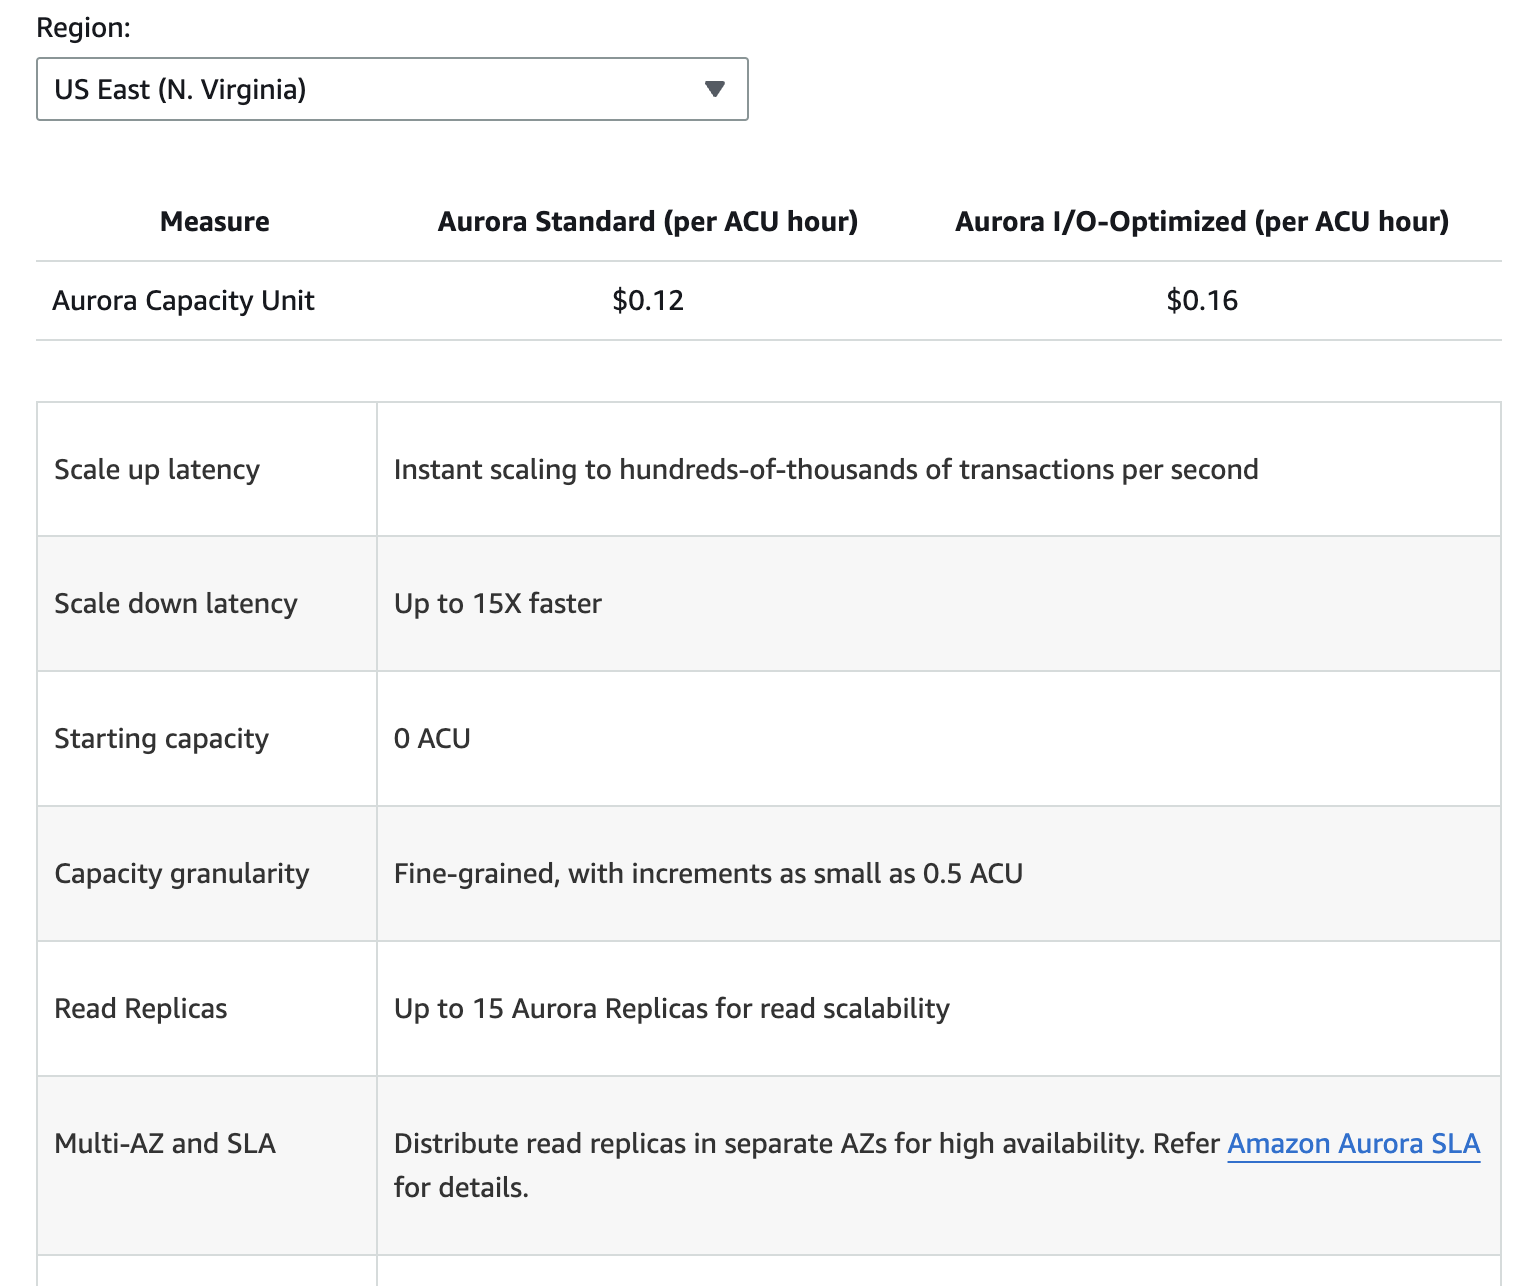Click the 'Up to 15 Aurora Replicas' description
This screenshot has height=1286, width=1536.
(672, 1008)
